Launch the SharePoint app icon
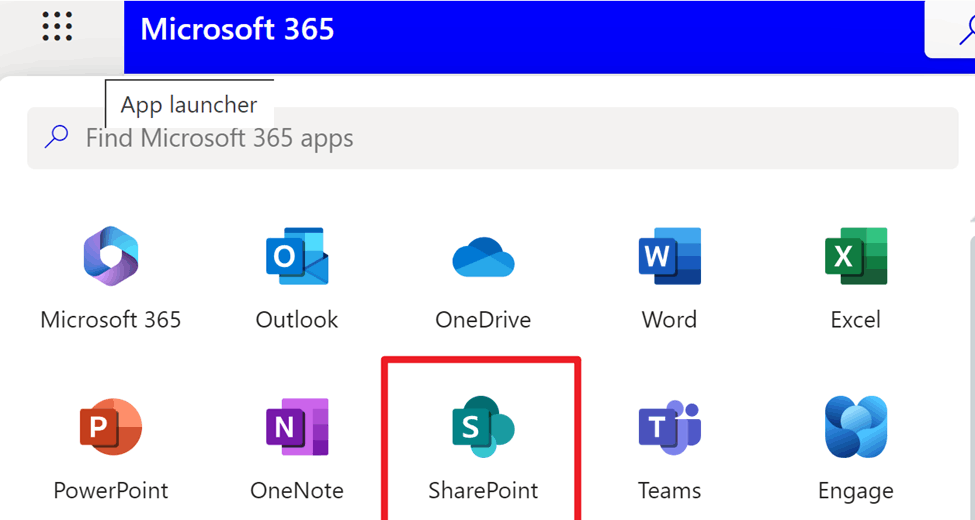Screen dimensions: 975x520 click(x=483, y=427)
